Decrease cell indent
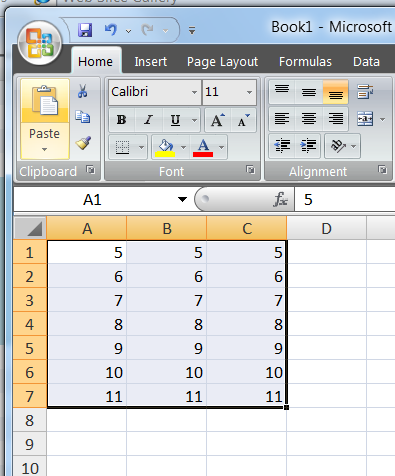Screen dimensions: 395x476 pyautogui.click(x=282, y=146)
